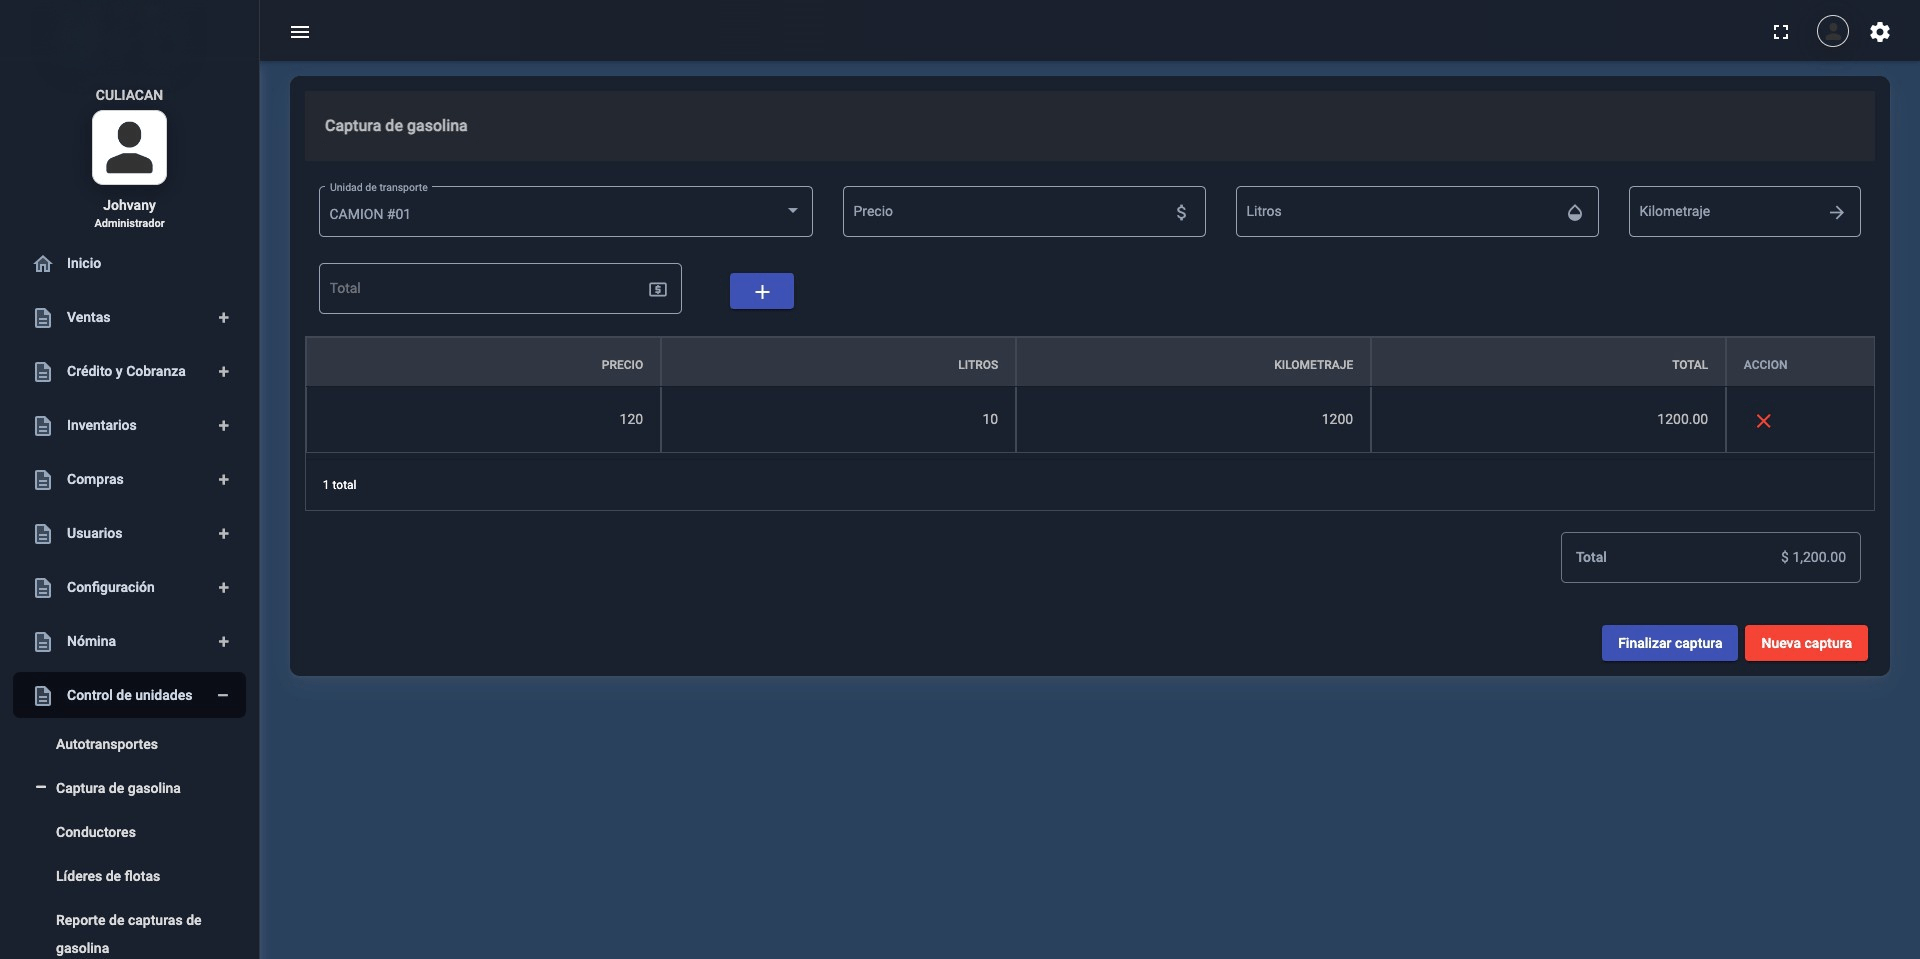Add entry with the blue plus button
Screen dimensions: 1920x959
pos(762,291)
